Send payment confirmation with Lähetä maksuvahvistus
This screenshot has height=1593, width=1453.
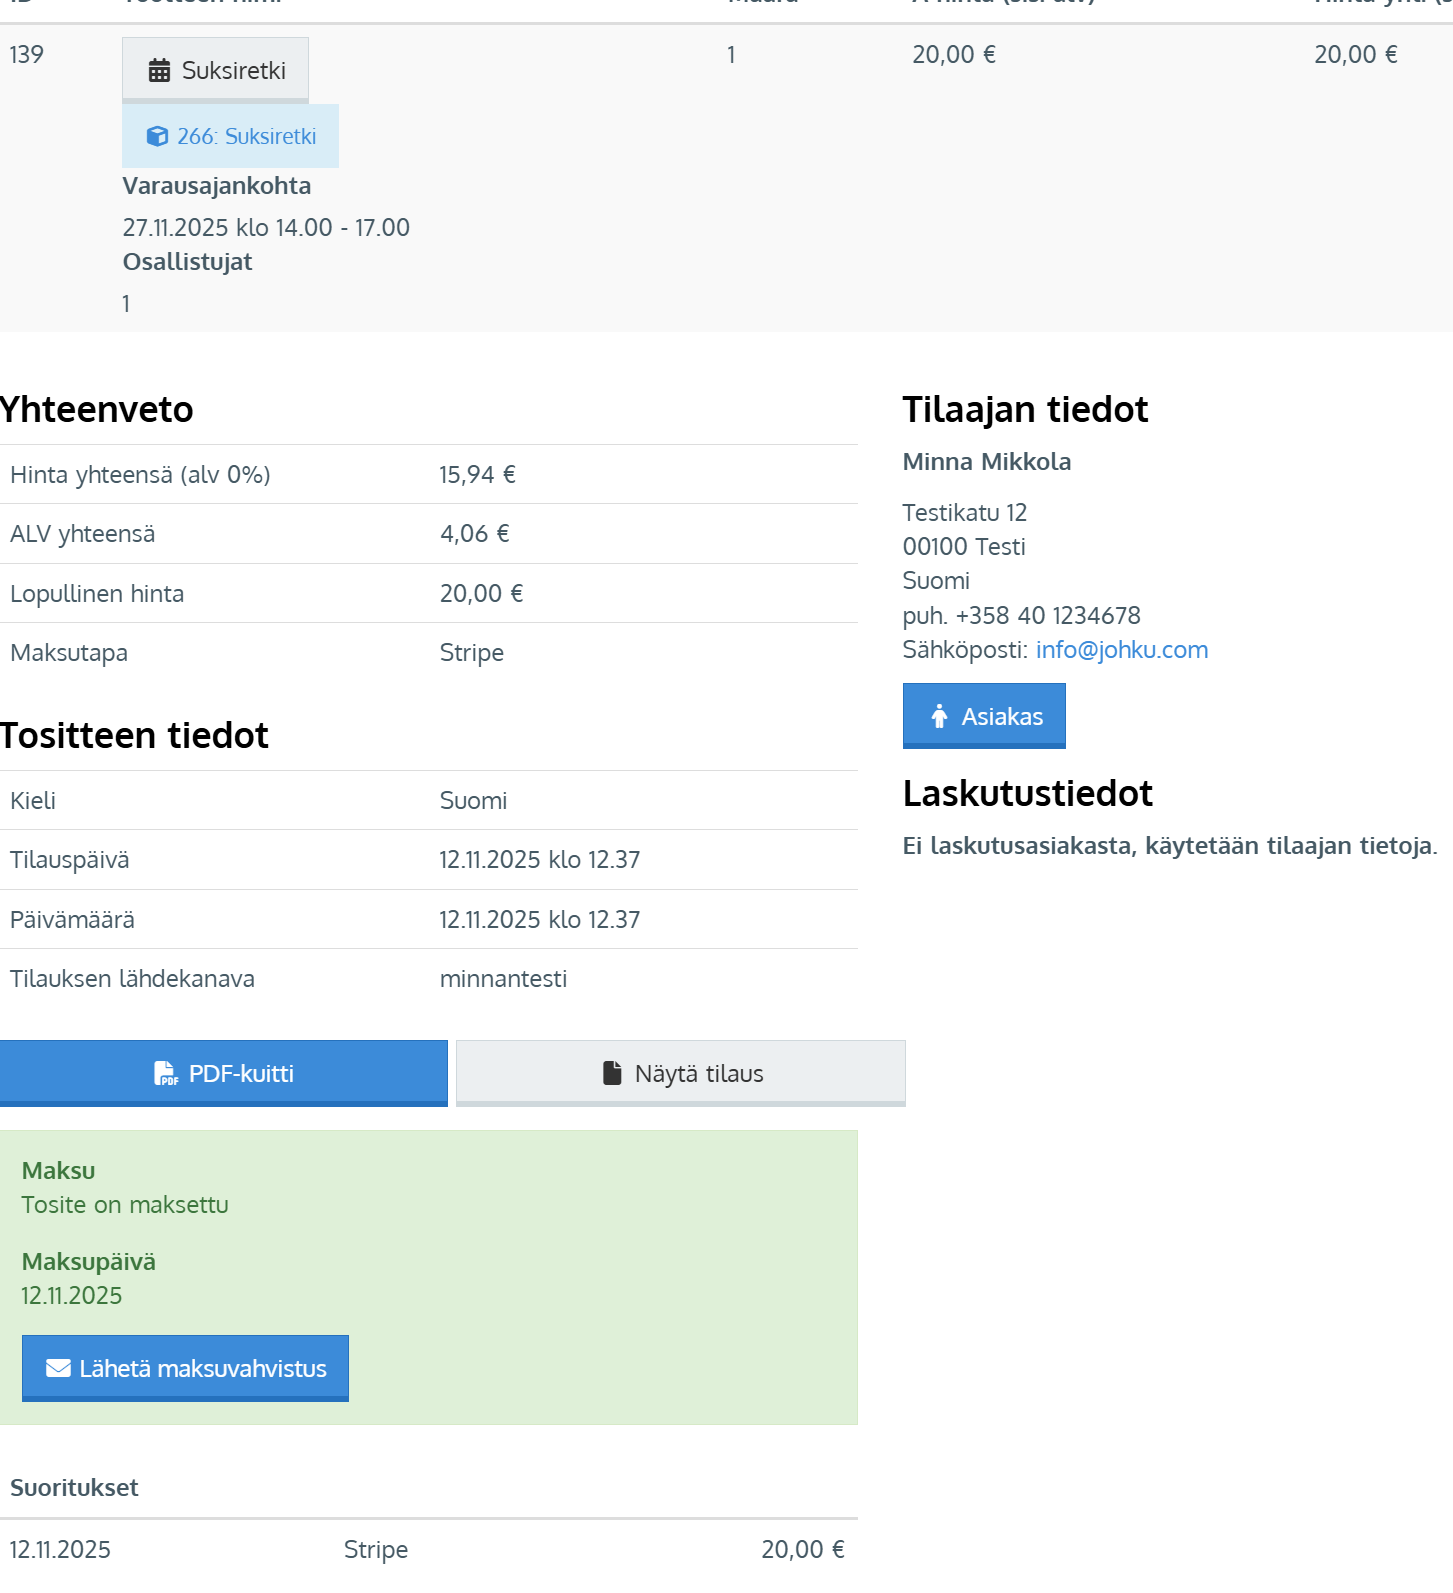[x=185, y=1368]
